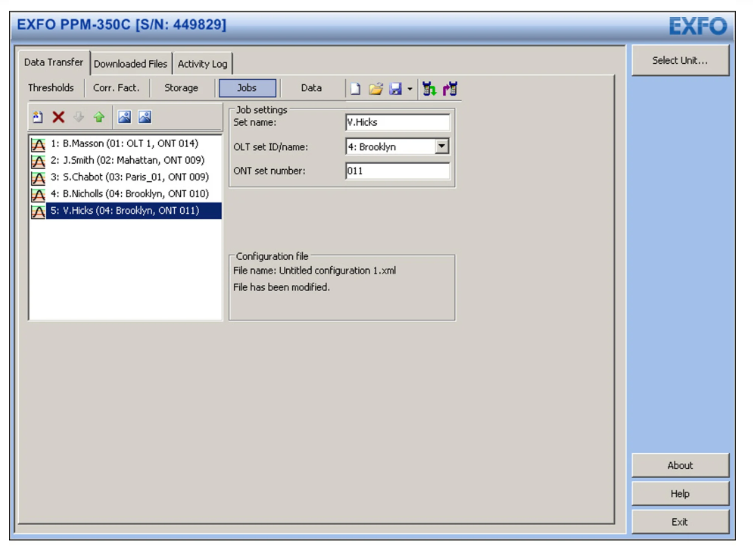Click the second blue image icon in job toolbar

click(x=145, y=117)
